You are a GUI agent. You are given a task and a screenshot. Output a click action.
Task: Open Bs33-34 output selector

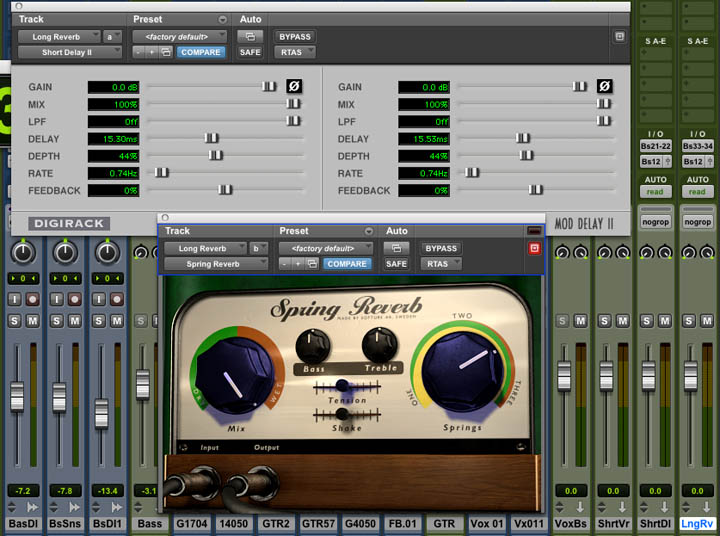coord(698,147)
